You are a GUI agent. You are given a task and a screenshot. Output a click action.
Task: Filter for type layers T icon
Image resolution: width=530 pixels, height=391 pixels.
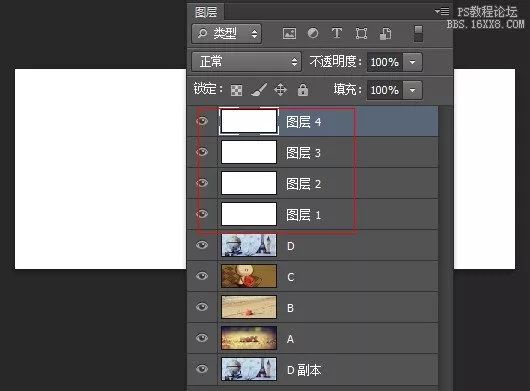pos(337,33)
